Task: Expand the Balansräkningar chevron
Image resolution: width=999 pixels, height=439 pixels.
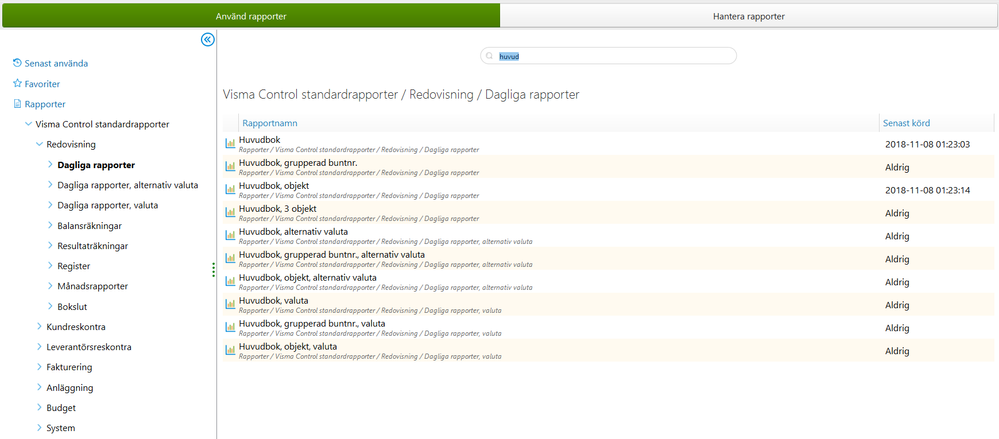Action: (x=50, y=226)
